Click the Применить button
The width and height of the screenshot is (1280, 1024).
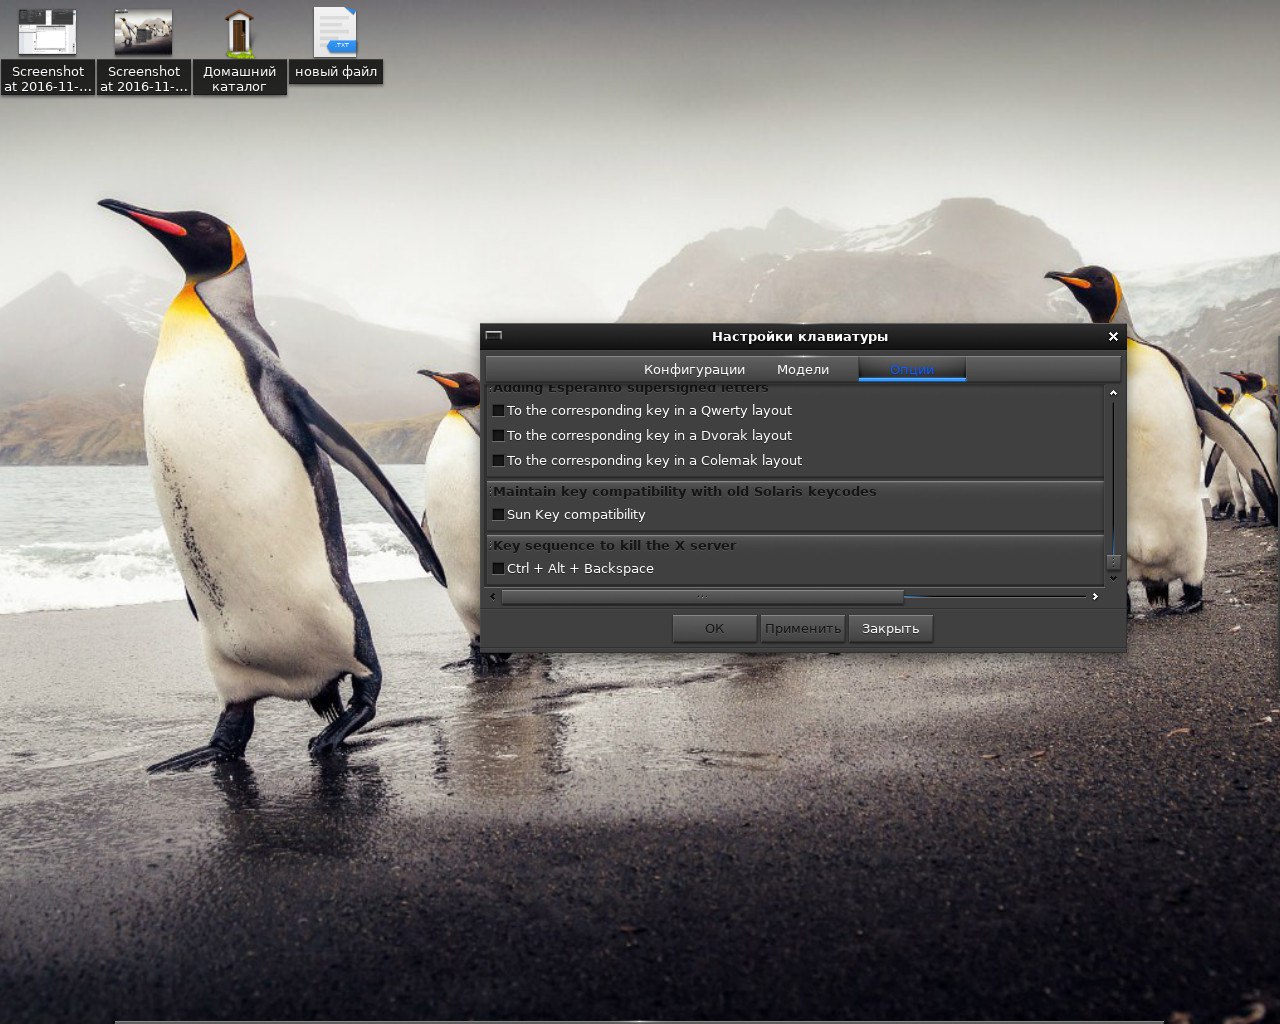[803, 628]
